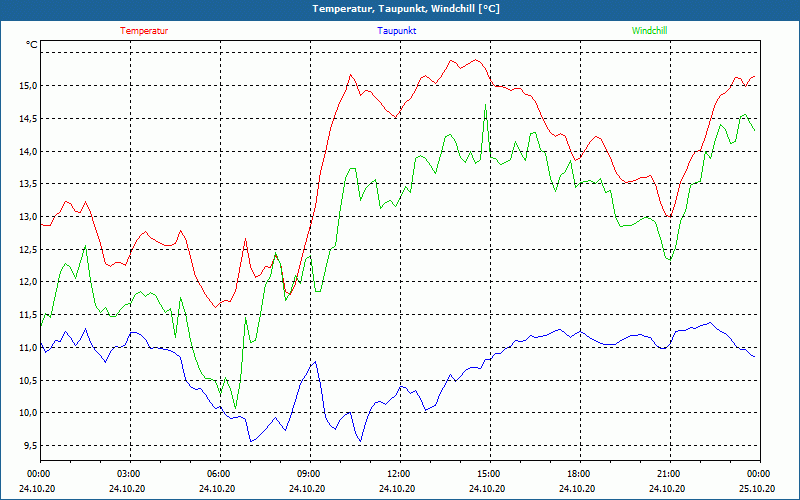Click the '11,5' y-axis value
Image resolution: width=800 pixels, height=500 pixels.
coord(29,315)
